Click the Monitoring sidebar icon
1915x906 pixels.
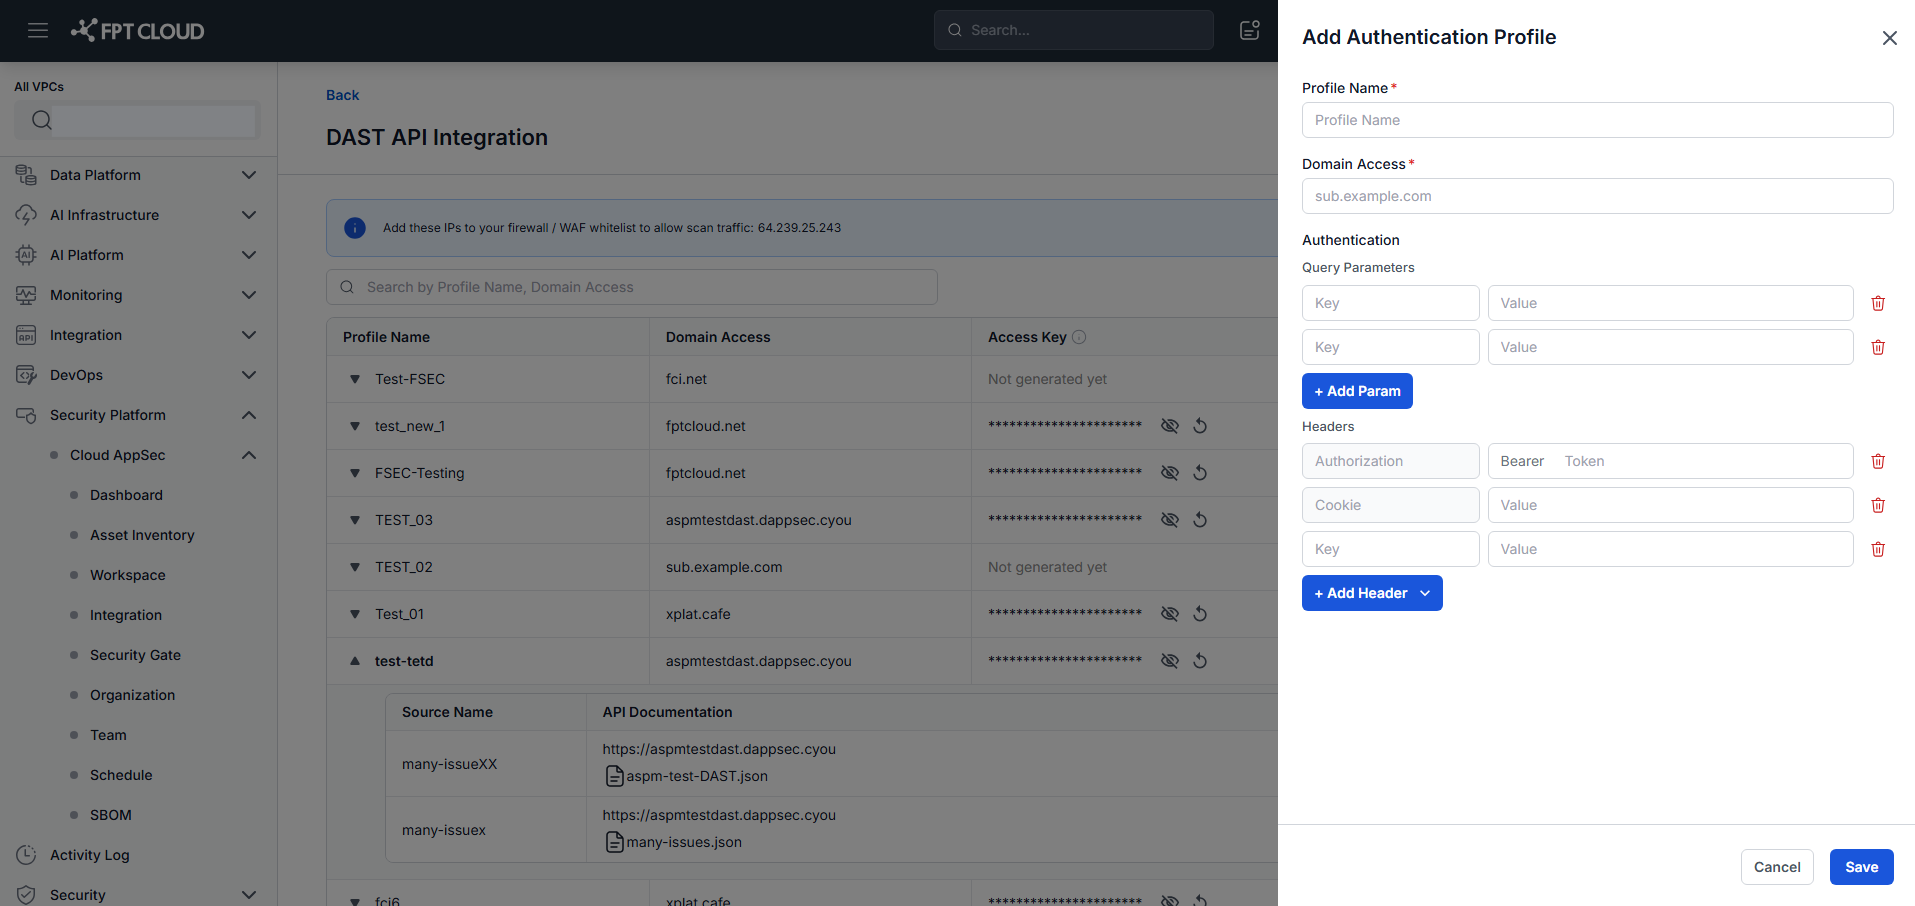pyautogui.click(x=26, y=295)
